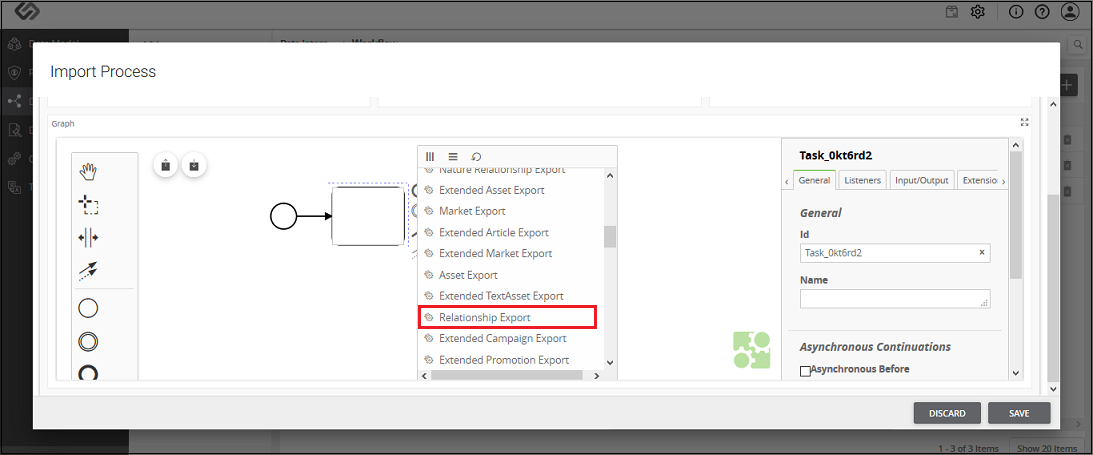Viewport: 1093px width, 455px height.
Task: Click into the Name input field
Action: pos(895,299)
